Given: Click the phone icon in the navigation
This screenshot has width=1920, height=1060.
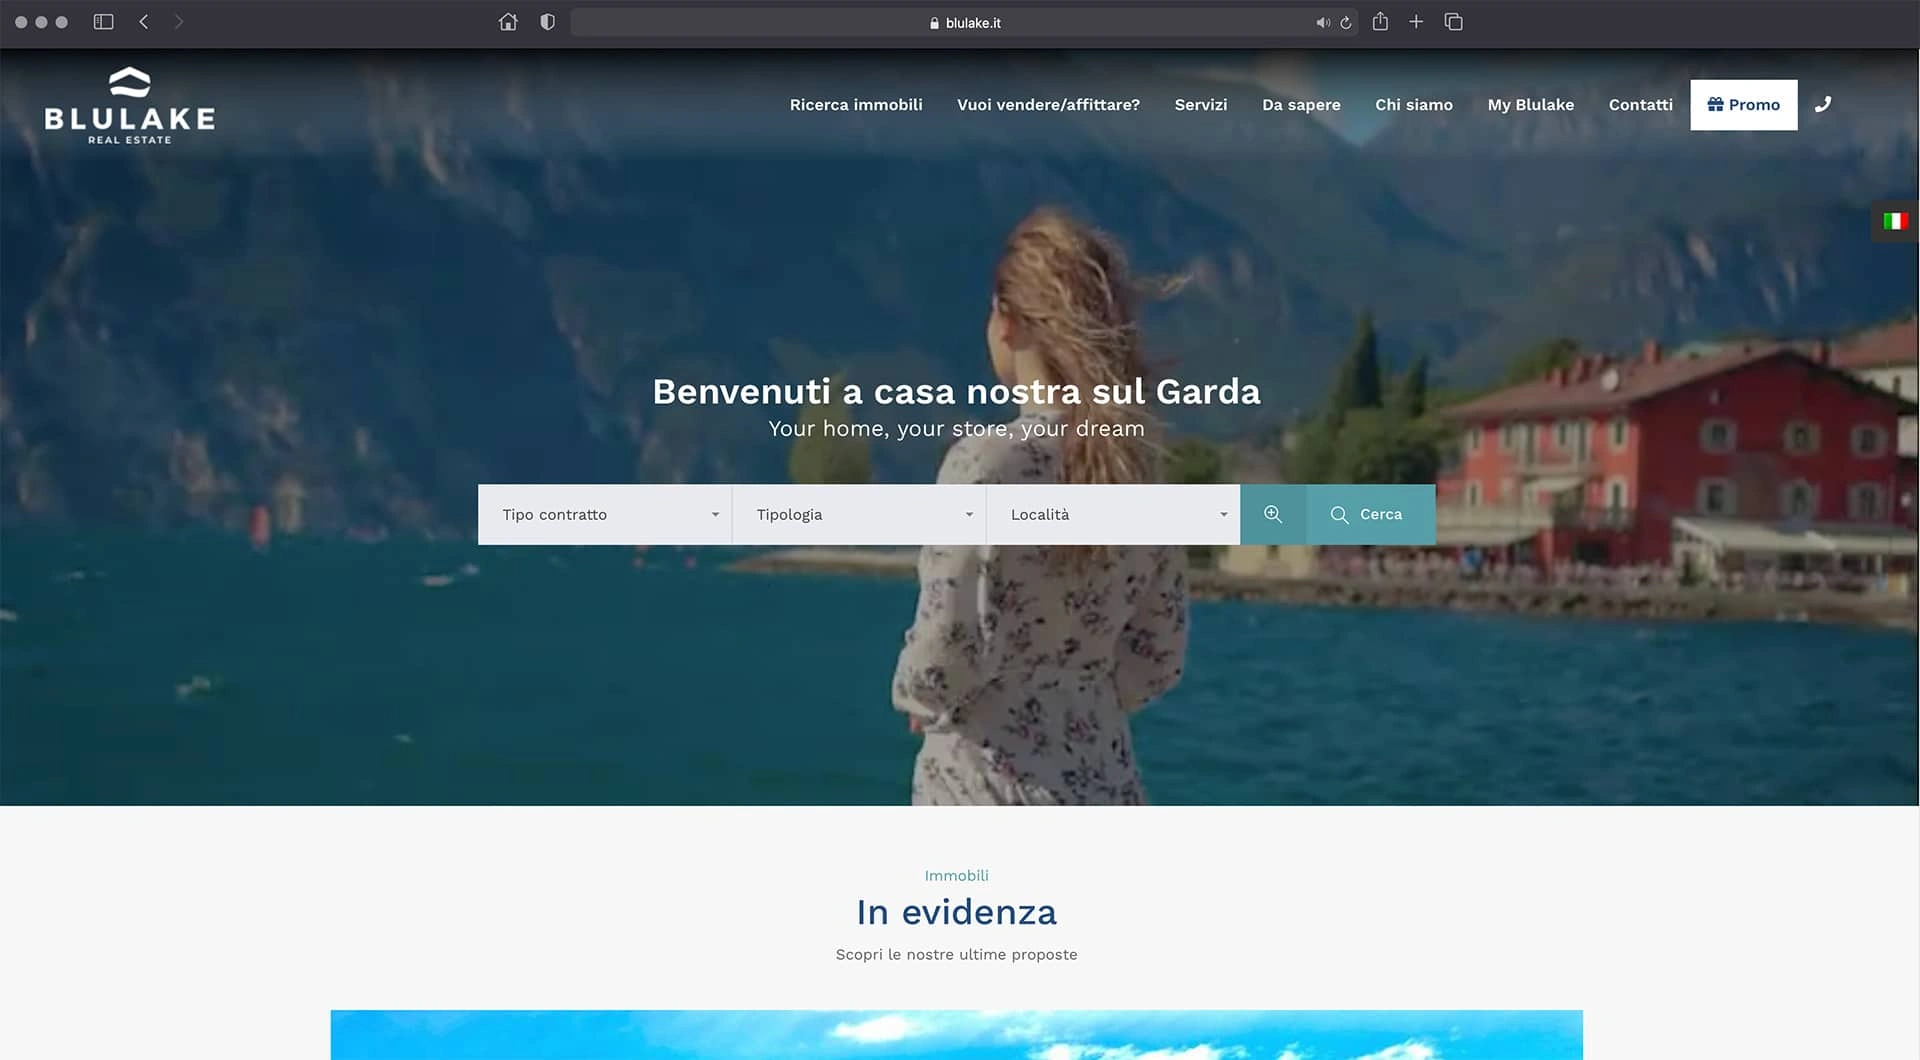Looking at the screenshot, I should click(x=1823, y=104).
